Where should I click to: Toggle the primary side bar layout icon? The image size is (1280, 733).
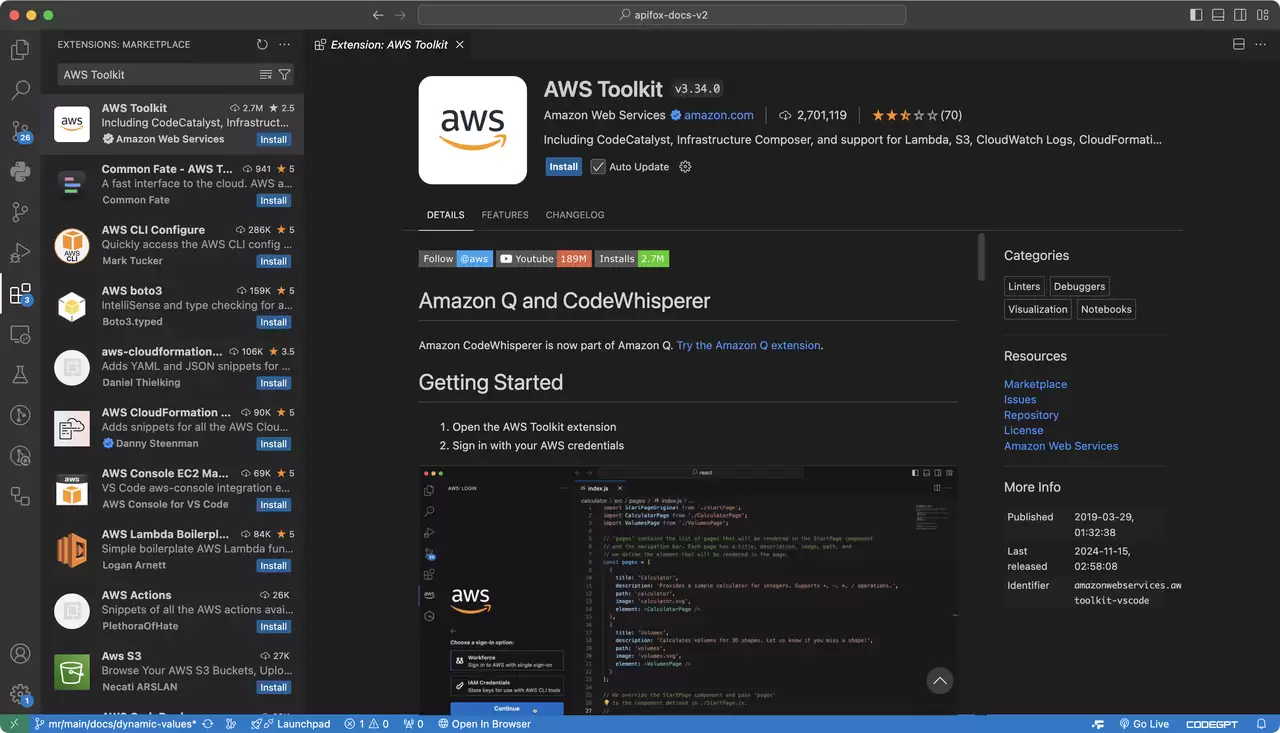click(1196, 15)
